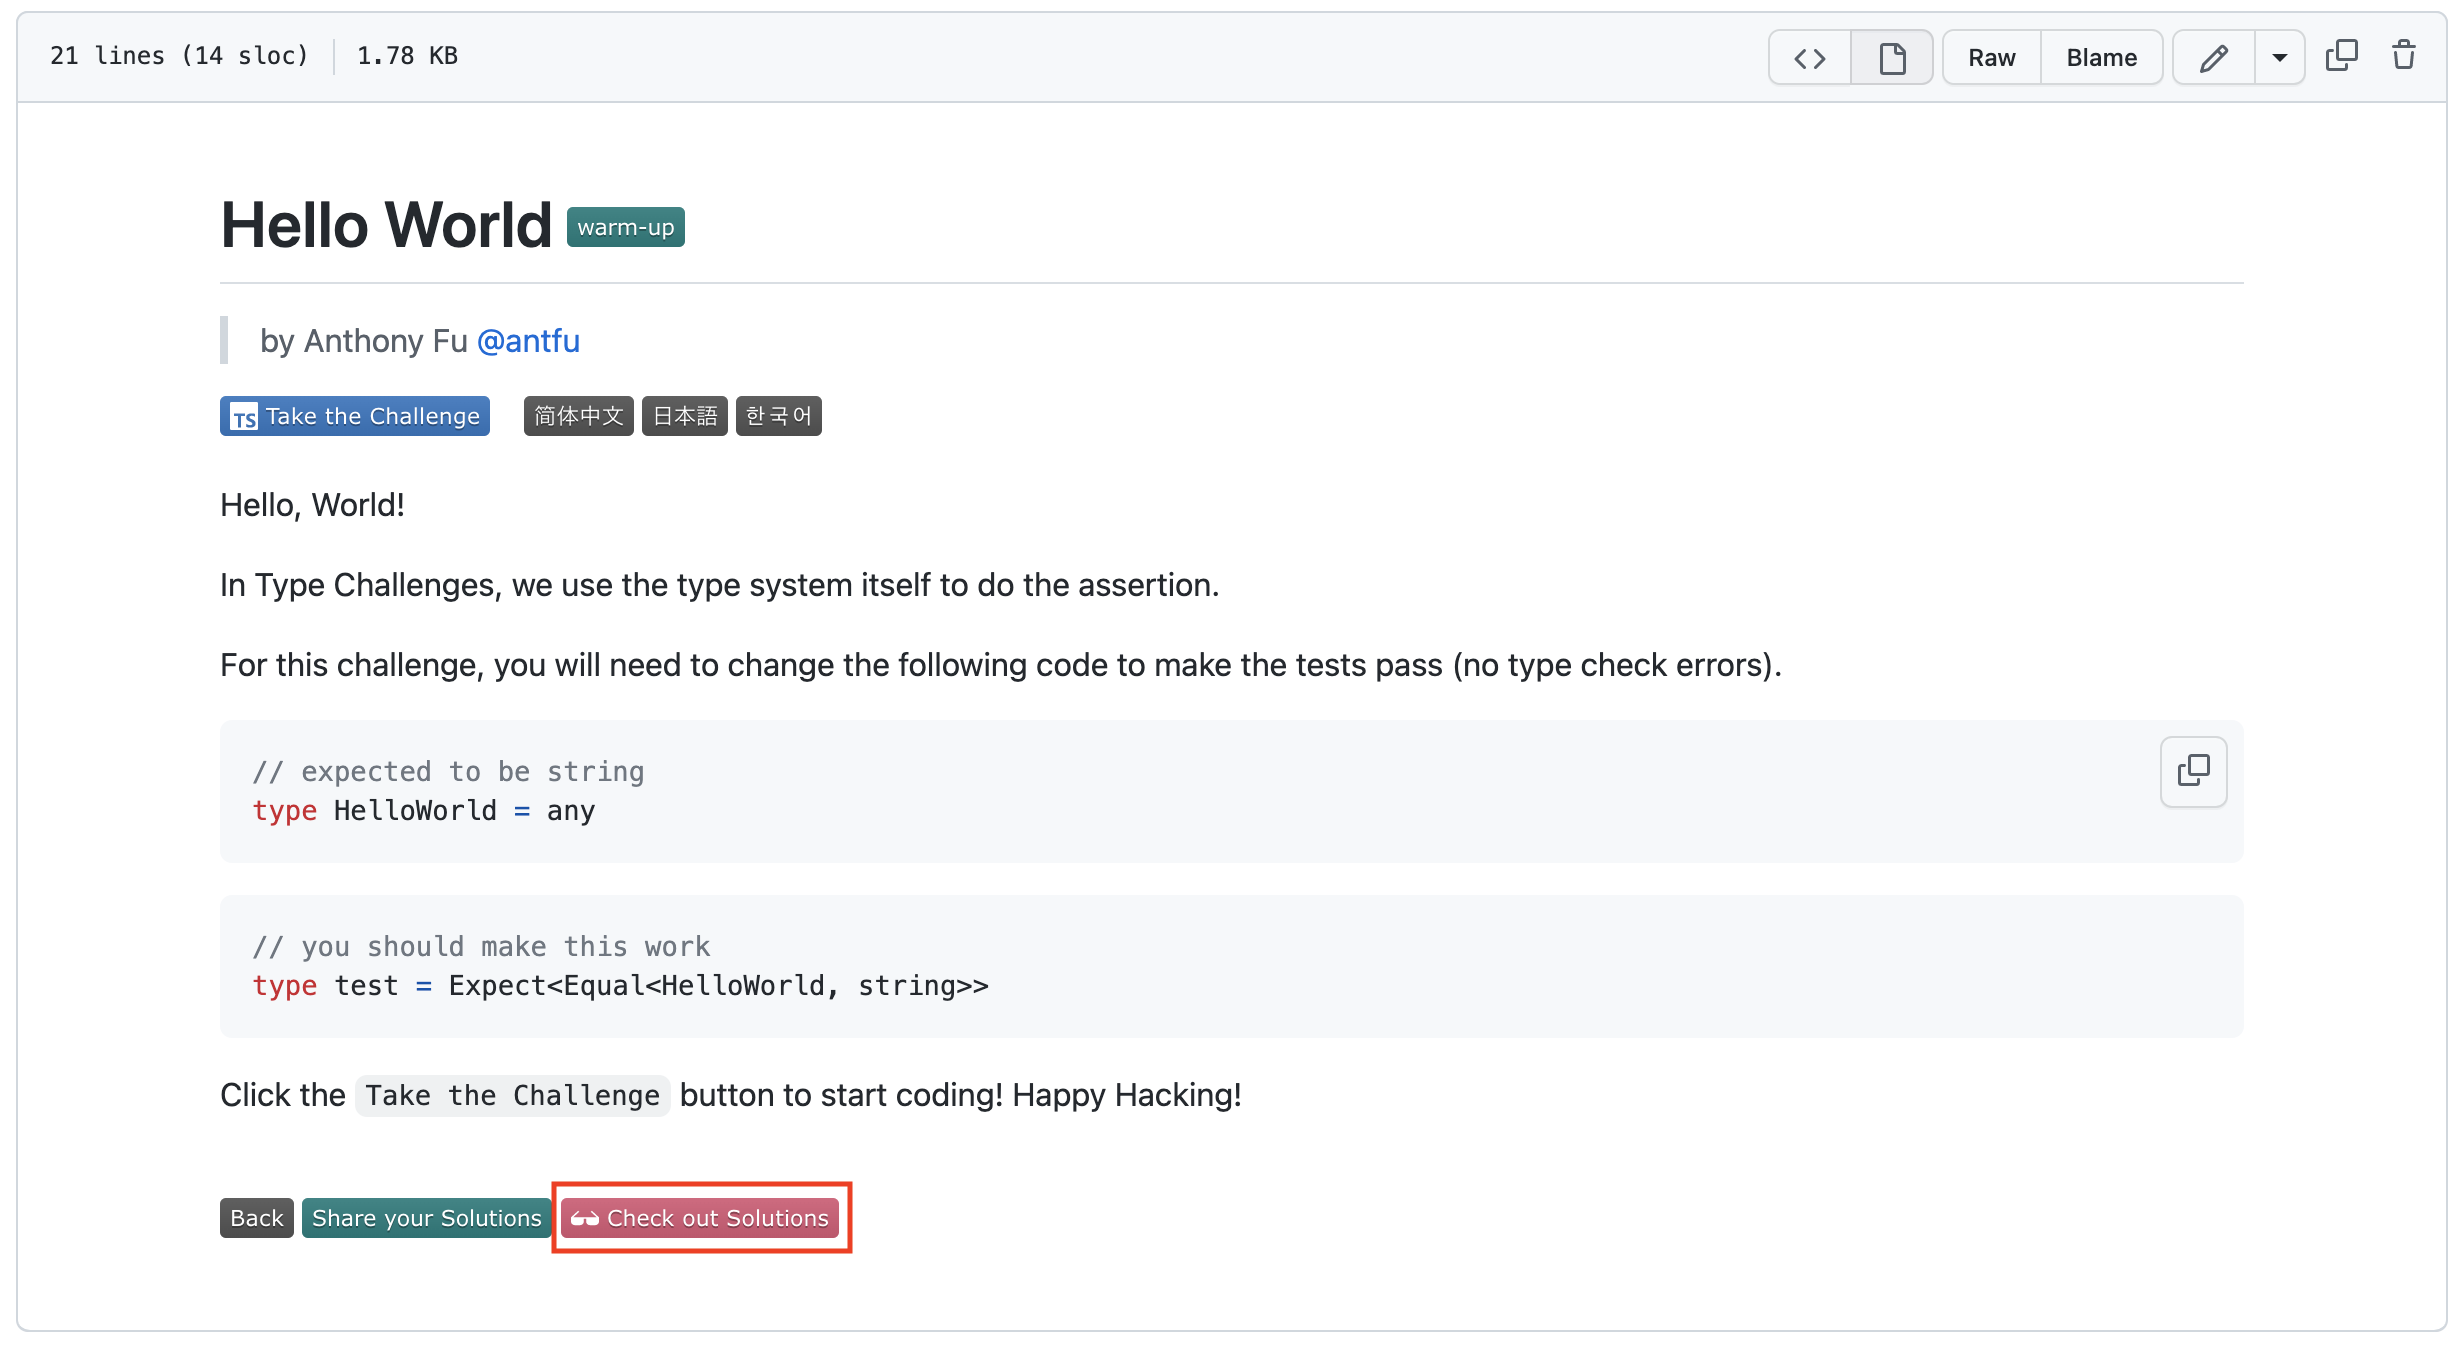Viewport: 2458px width, 1350px height.
Task: Open the Blame view
Action: coord(2101,58)
